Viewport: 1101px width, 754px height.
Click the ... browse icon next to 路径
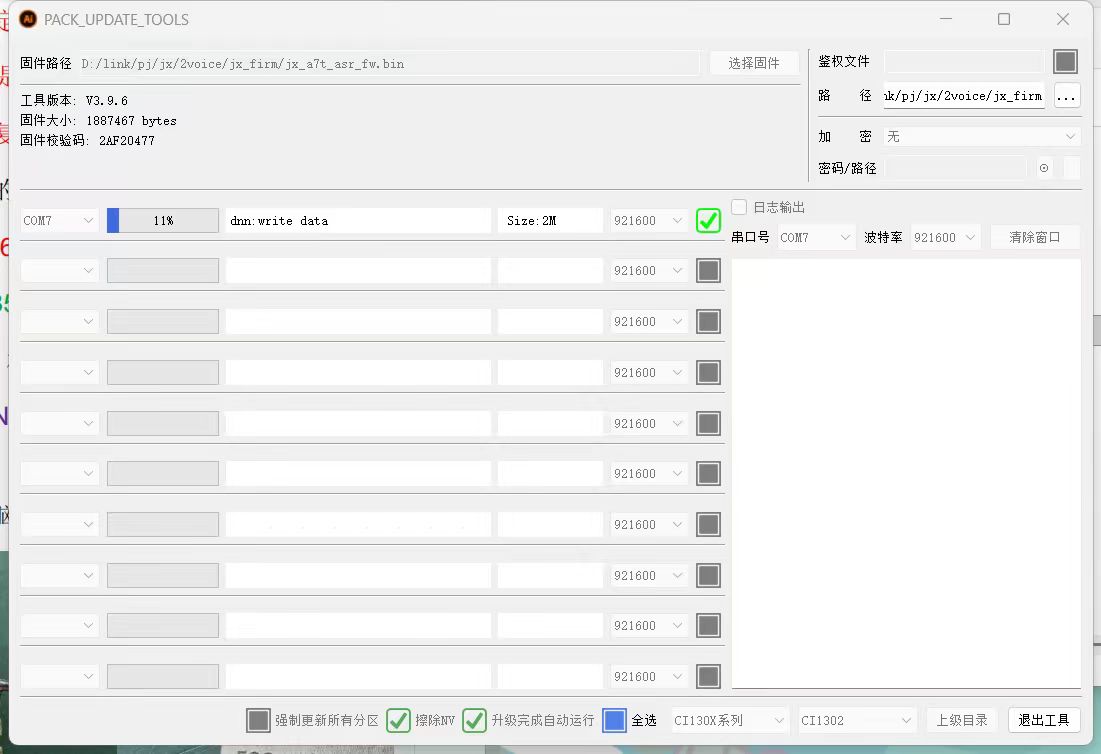point(1066,96)
